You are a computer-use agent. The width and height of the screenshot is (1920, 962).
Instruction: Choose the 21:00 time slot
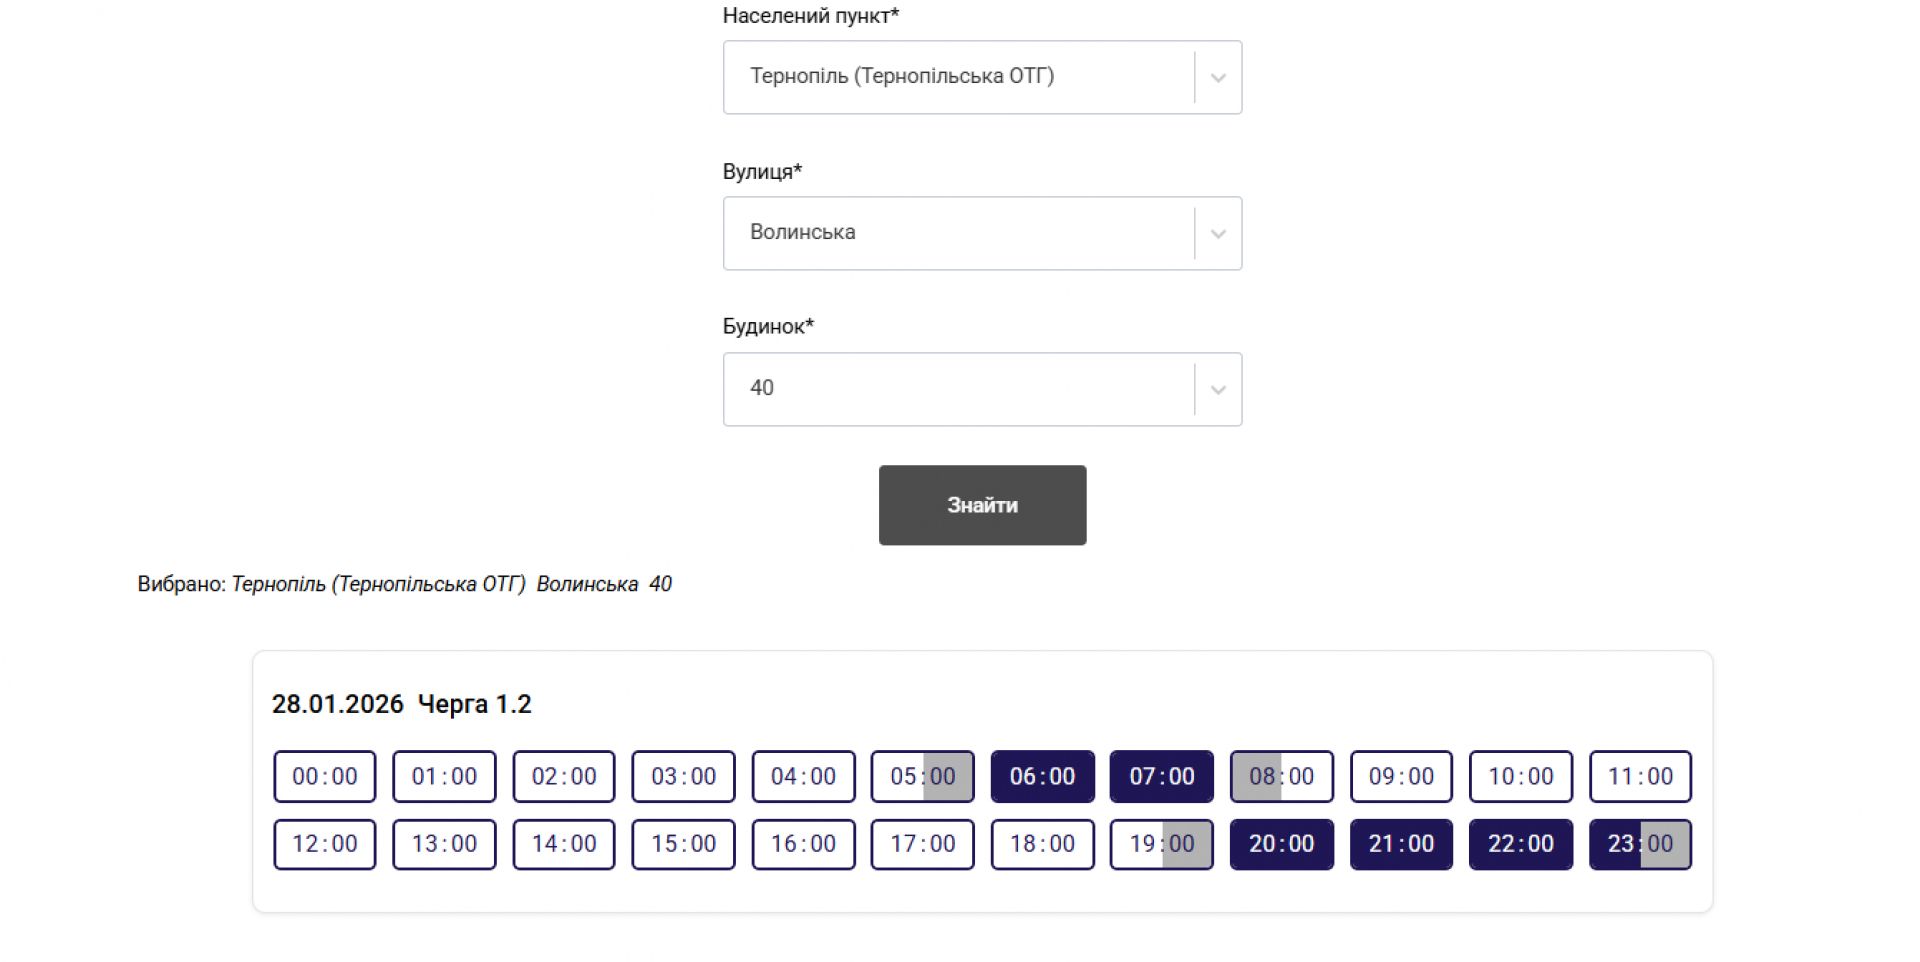1401,845
